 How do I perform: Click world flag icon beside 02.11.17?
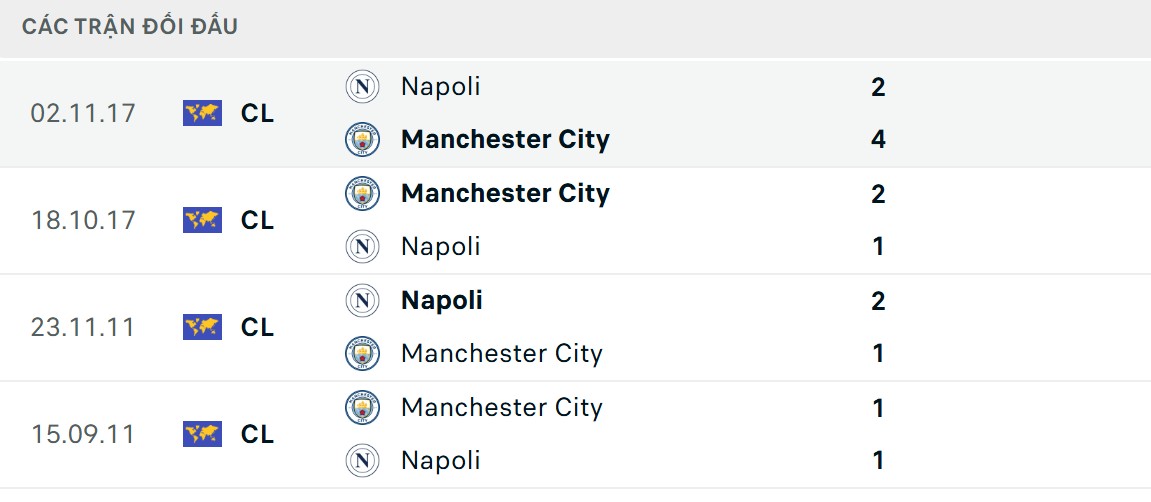(x=202, y=113)
